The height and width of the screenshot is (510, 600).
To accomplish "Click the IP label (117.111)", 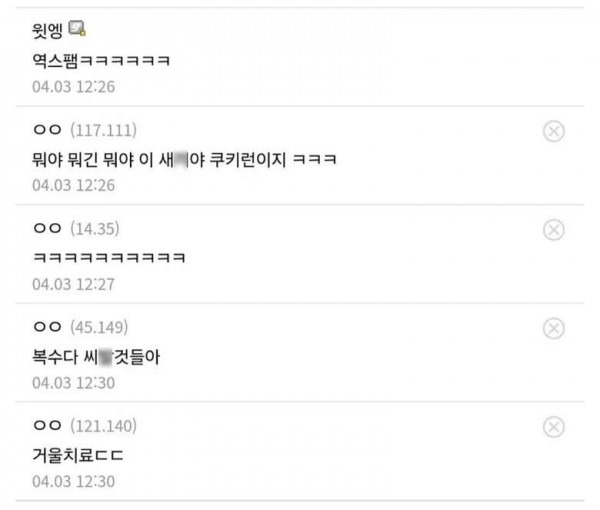I will coord(103,130).
